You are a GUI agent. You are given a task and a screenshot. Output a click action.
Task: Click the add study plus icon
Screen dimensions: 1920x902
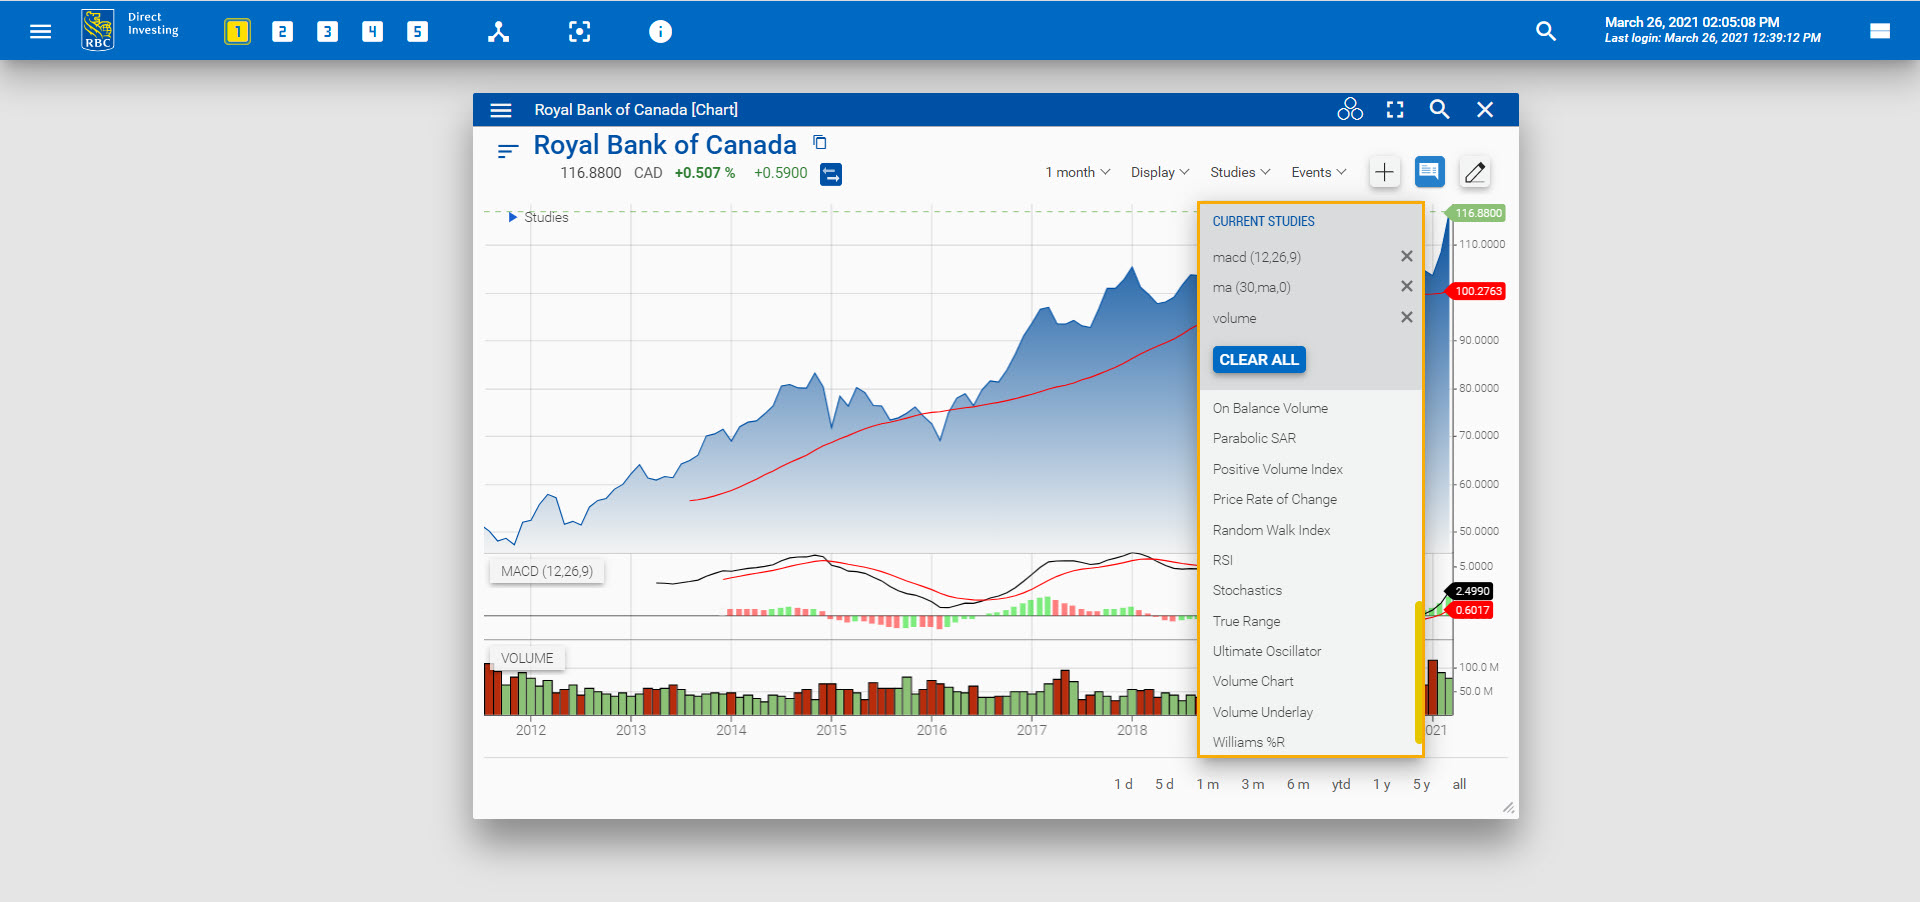point(1384,171)
